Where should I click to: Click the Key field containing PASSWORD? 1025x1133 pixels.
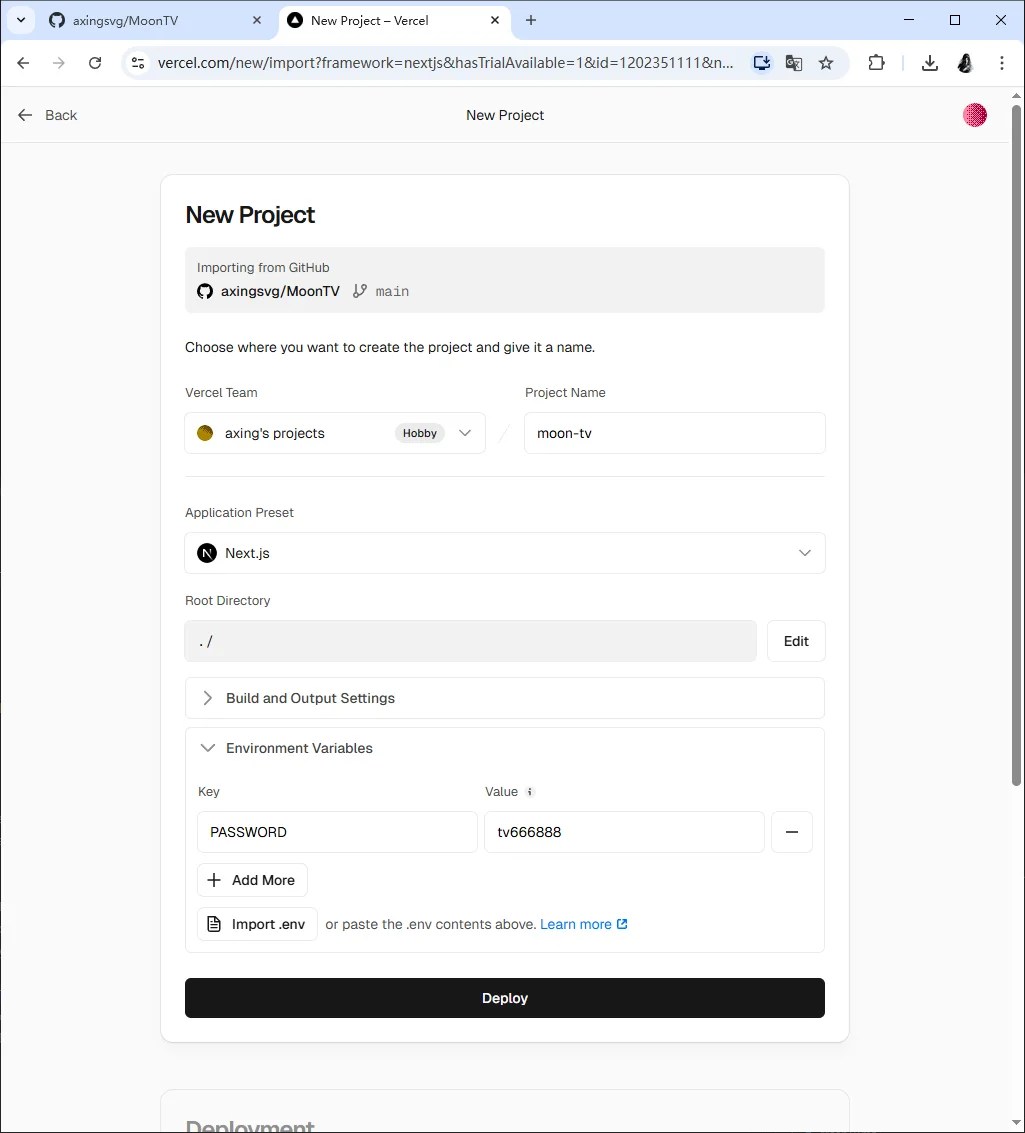click(337, 832)
